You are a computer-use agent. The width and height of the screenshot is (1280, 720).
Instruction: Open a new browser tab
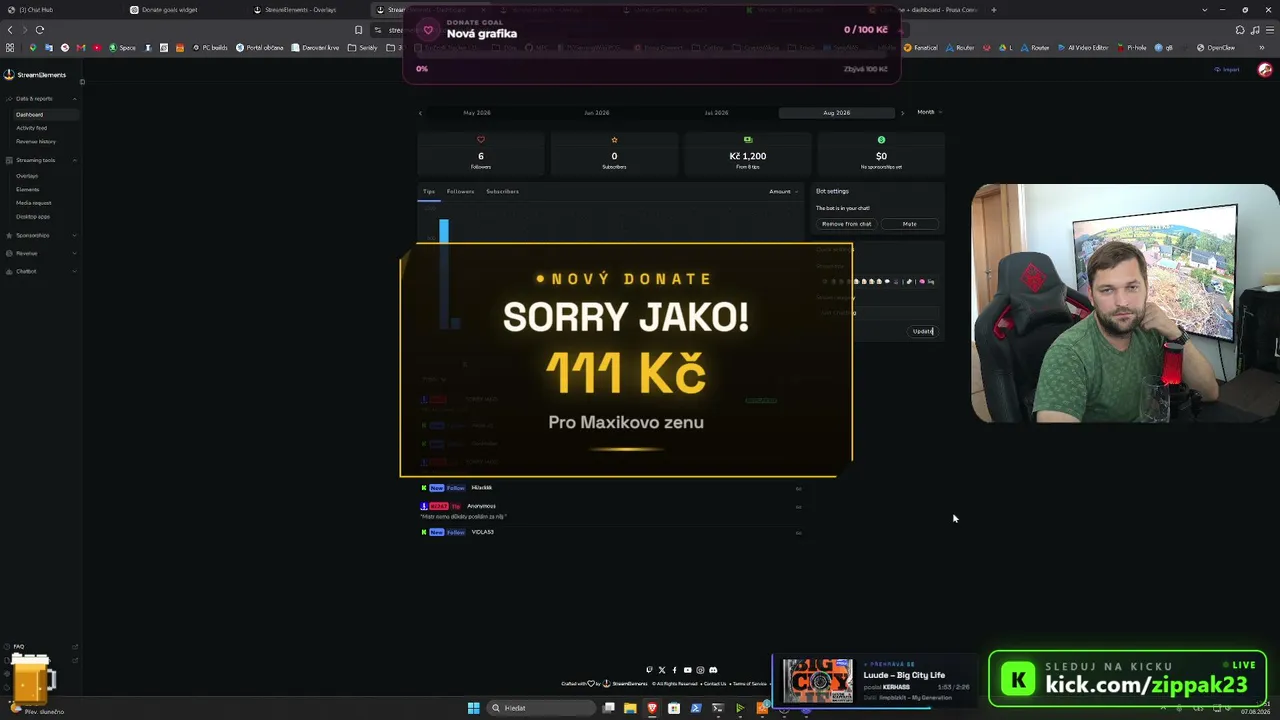pos(993,10)
